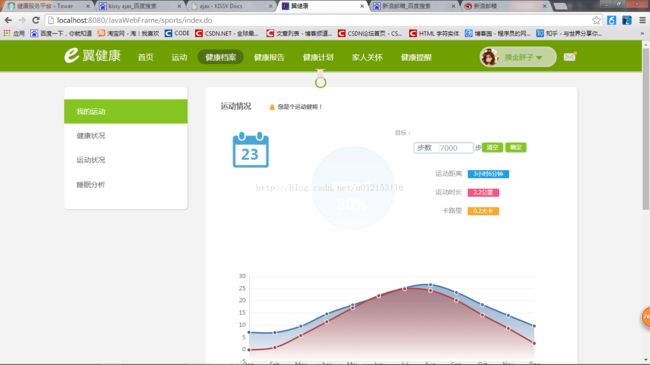Click the warning triangle icon beside 运动情况
Screen dimensions: 650x365
tap(272, 107)
